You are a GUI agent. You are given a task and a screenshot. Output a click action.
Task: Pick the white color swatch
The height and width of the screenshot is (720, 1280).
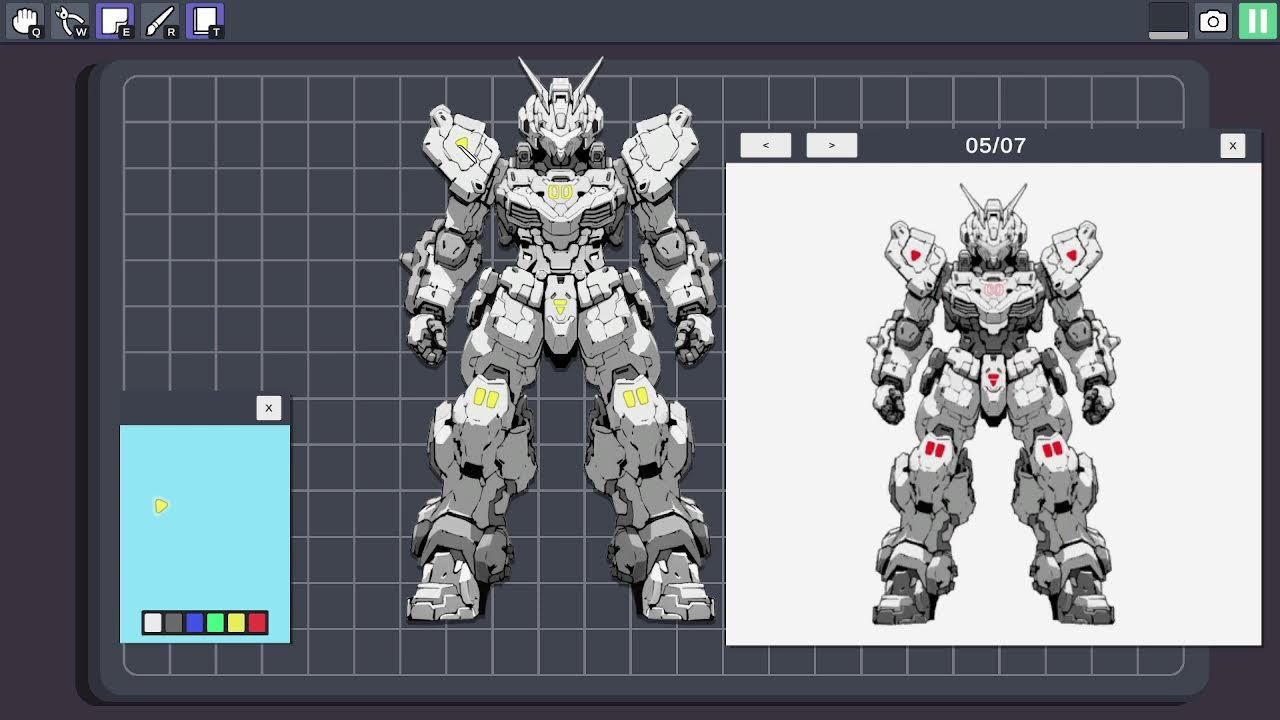(152, 623)
